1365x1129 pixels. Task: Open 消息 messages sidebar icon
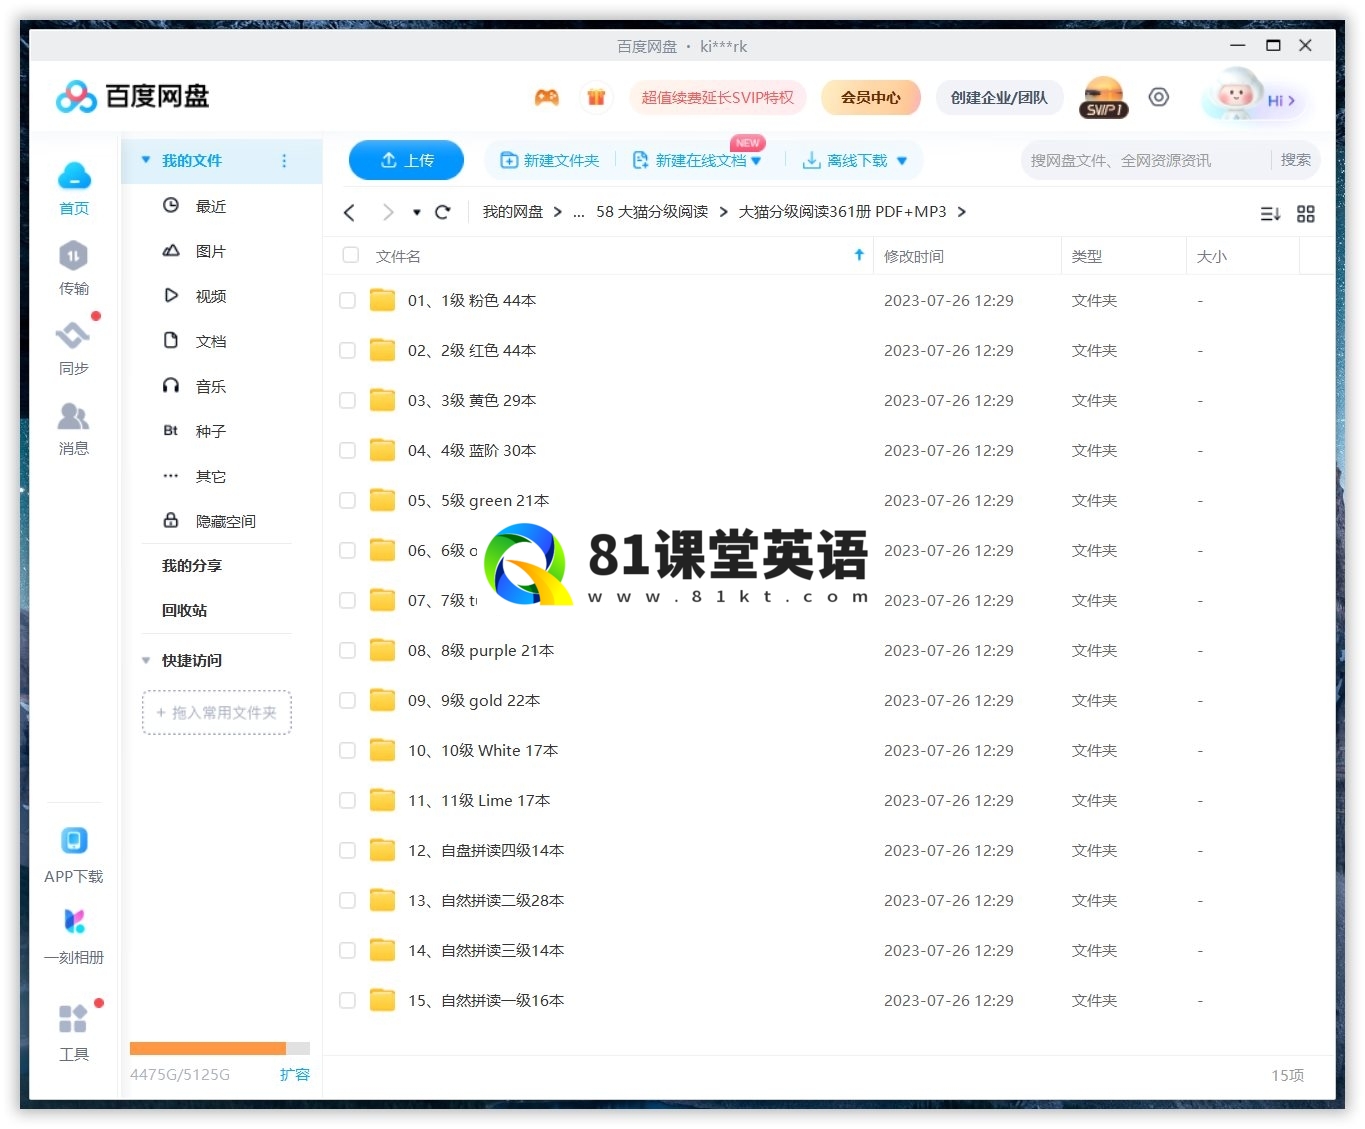pos(74,428)
